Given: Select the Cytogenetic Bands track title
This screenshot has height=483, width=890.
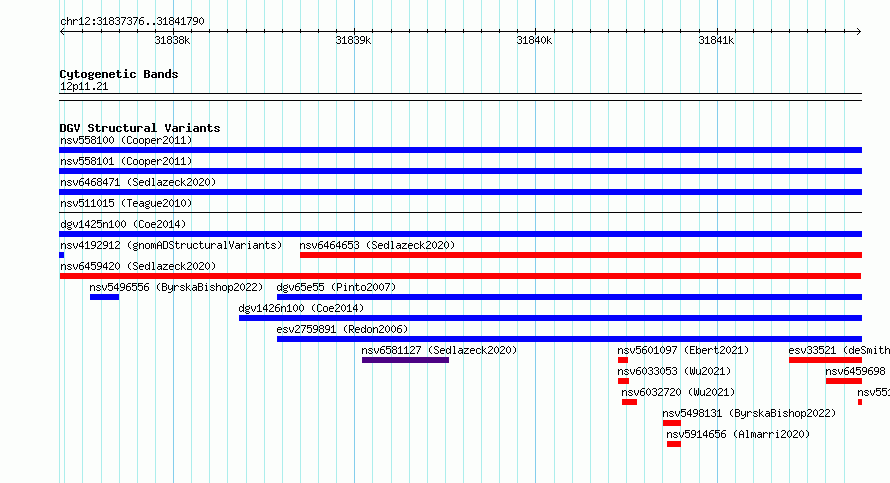Looking at the screenshot, I should point(119,74).
